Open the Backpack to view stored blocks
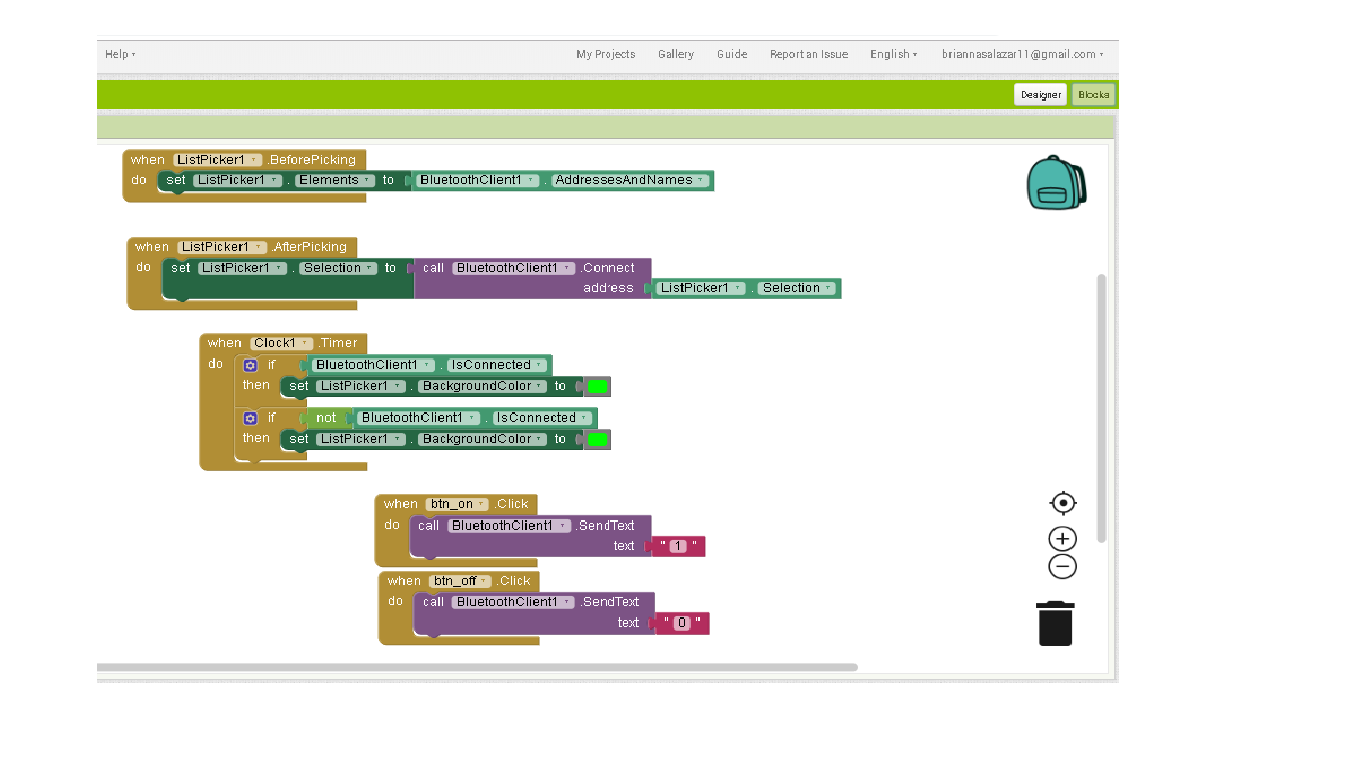1366x768 pixels. pos(1055,182)
